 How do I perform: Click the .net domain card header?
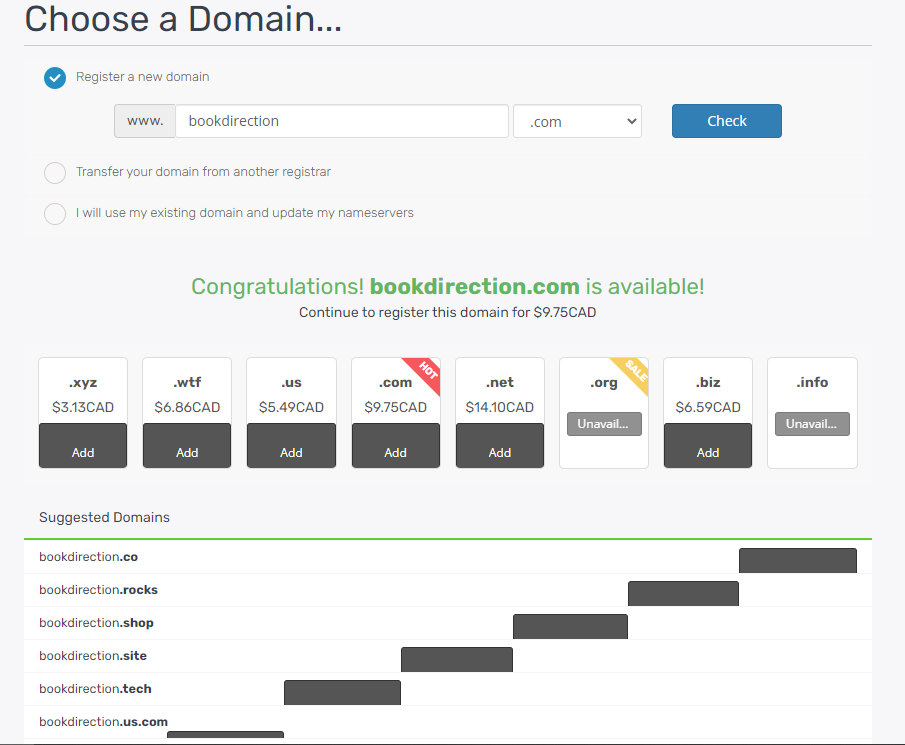(499, 382)
